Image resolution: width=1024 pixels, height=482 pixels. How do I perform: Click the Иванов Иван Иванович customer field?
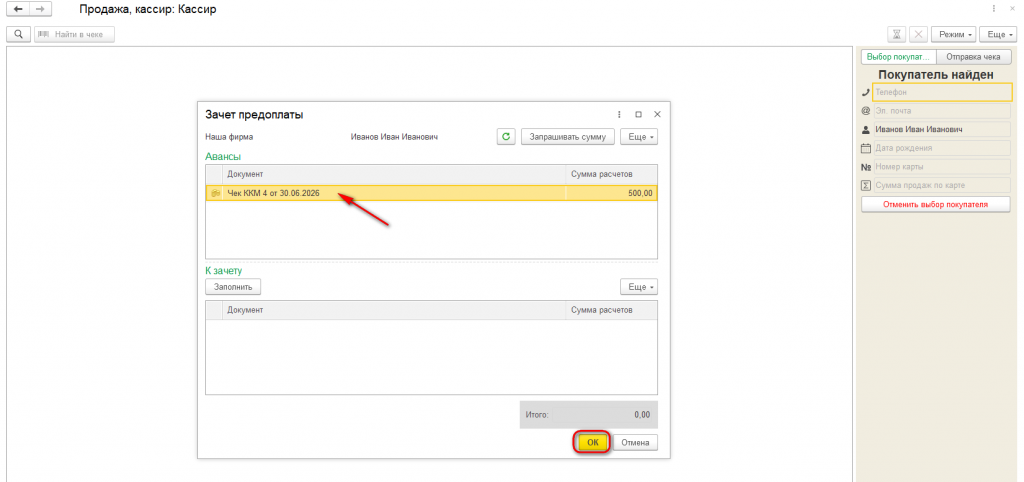click(x=942, y=129)
